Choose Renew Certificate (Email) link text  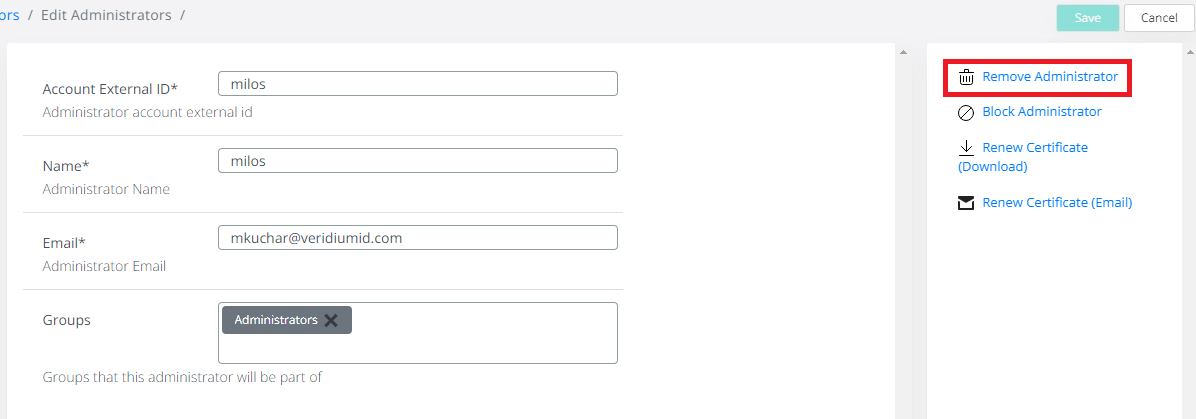(1057, 203)
